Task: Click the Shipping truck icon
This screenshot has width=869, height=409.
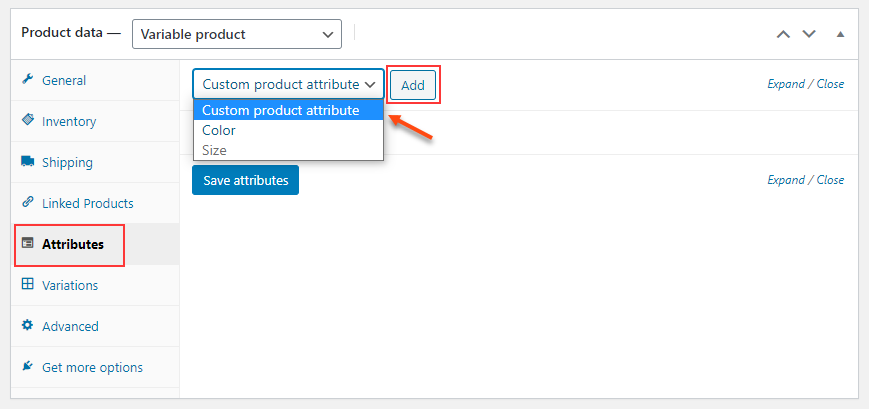Action: pos(27,161)
